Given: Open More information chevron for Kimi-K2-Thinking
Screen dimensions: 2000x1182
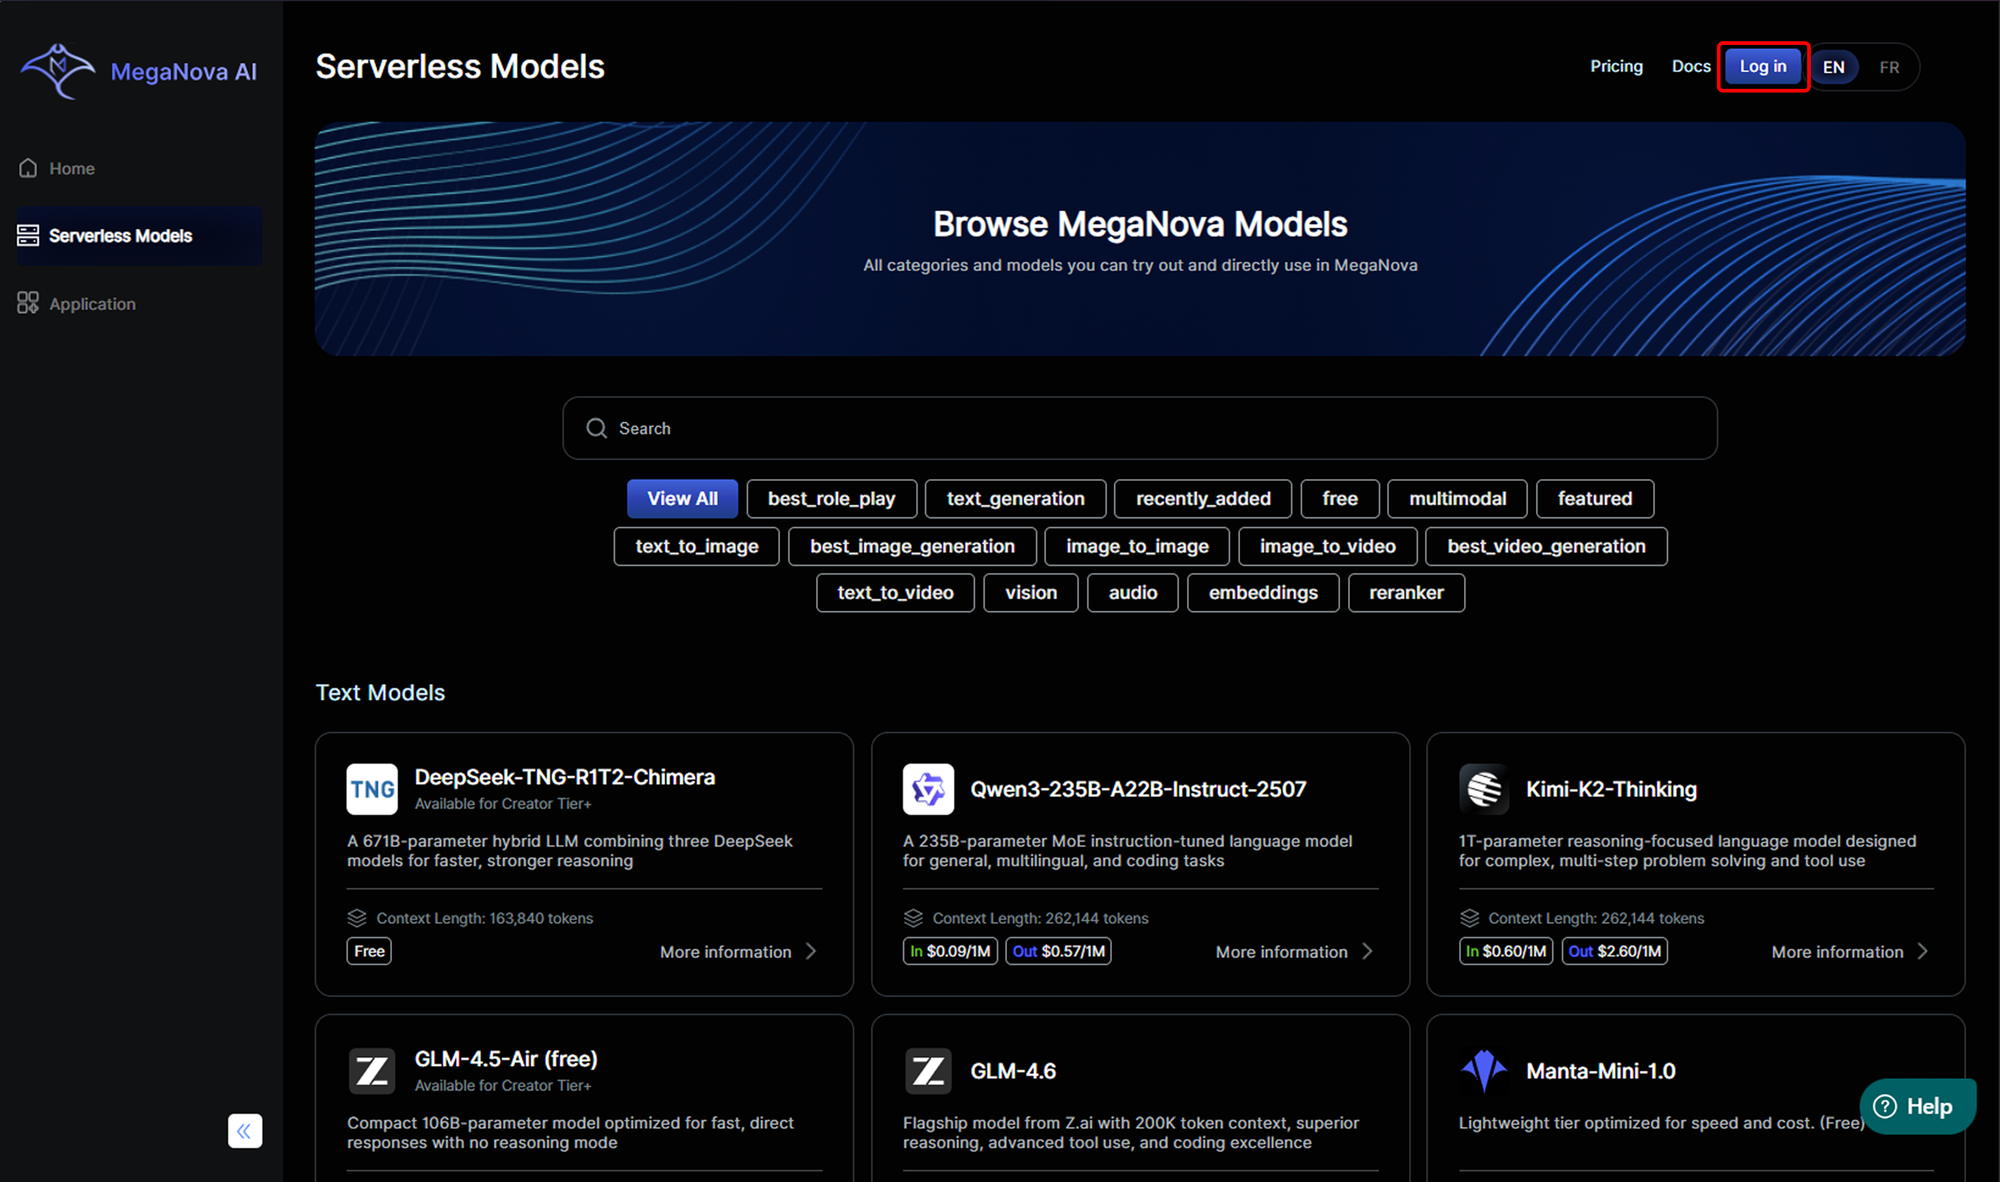Looking at the screenshot, I should [x=1922, y=951].
